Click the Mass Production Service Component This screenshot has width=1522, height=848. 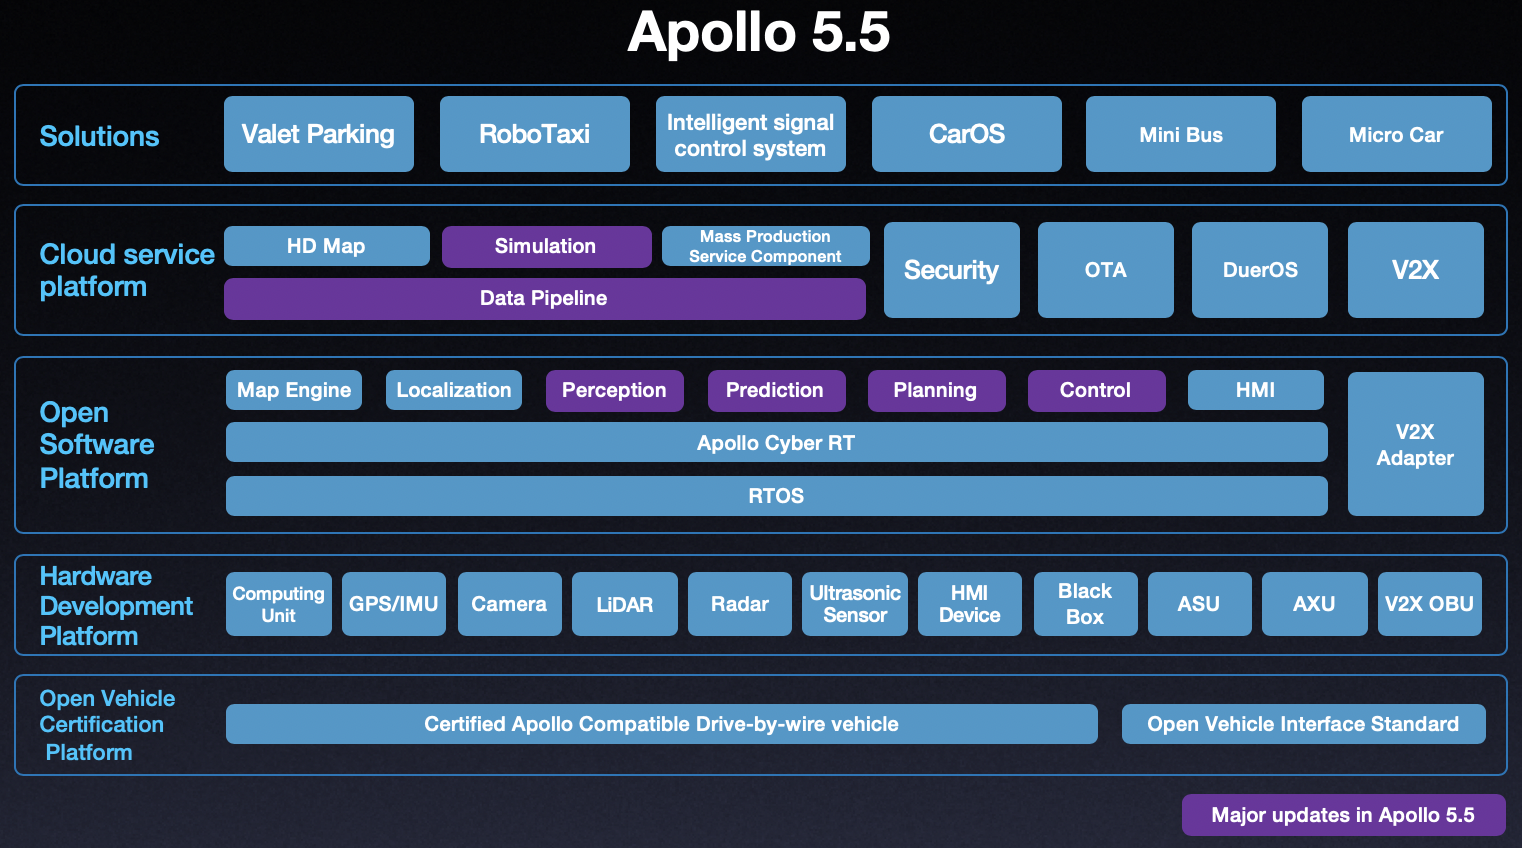[x=765, y=245]
